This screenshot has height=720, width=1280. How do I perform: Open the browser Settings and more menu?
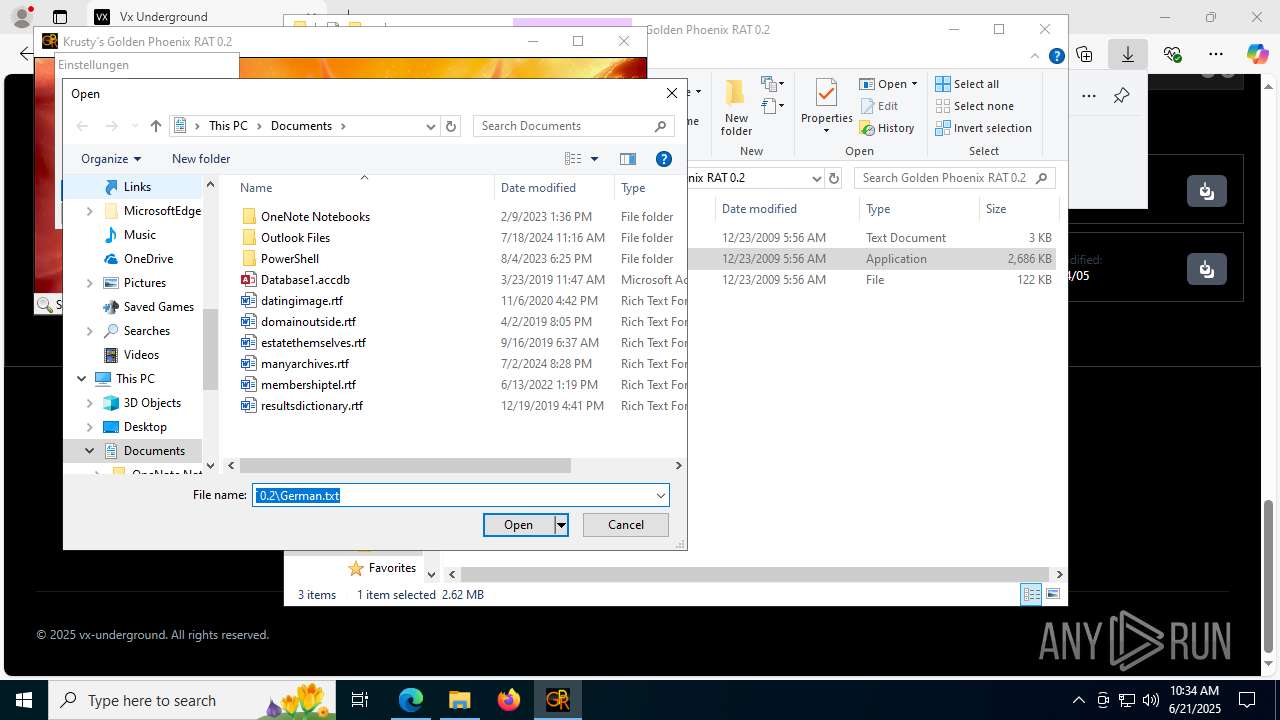point(1216,54)
